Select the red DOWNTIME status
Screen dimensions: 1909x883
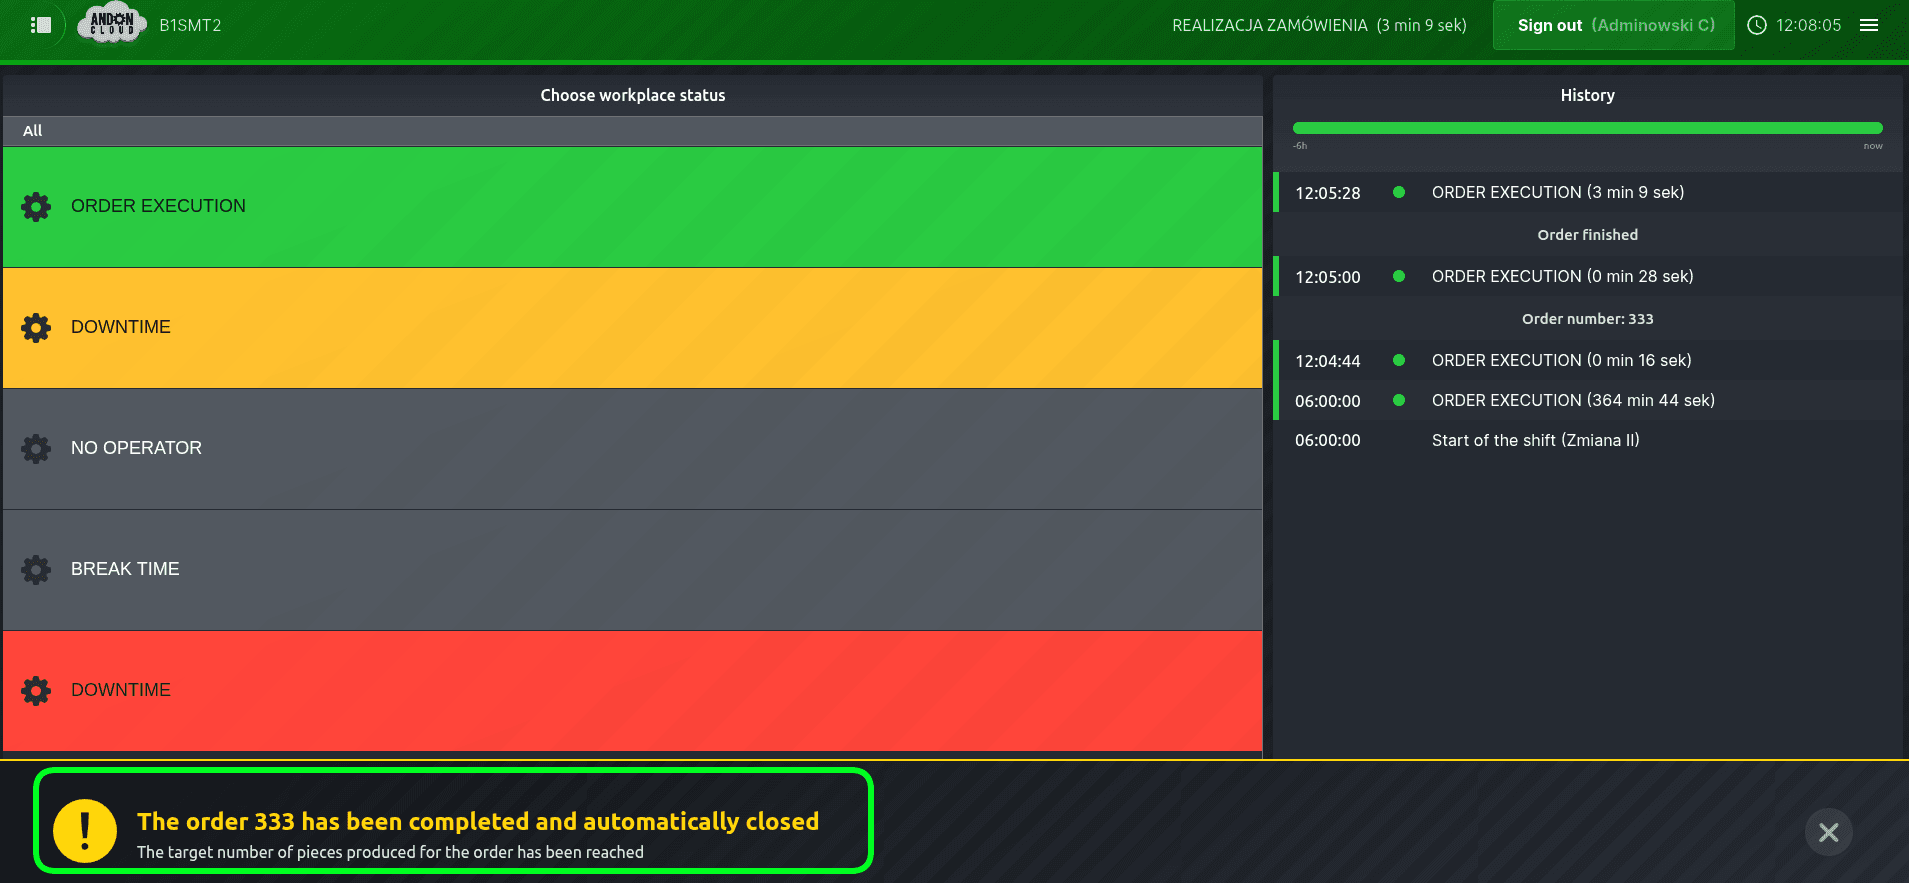[632, 691]
